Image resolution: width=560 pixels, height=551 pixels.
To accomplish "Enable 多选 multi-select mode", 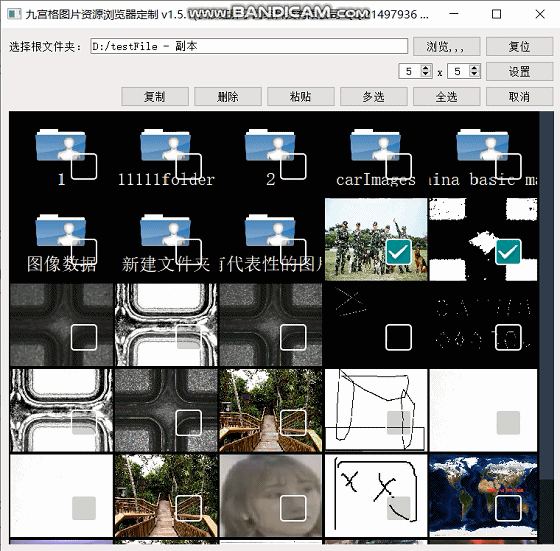I will [373, 96].
